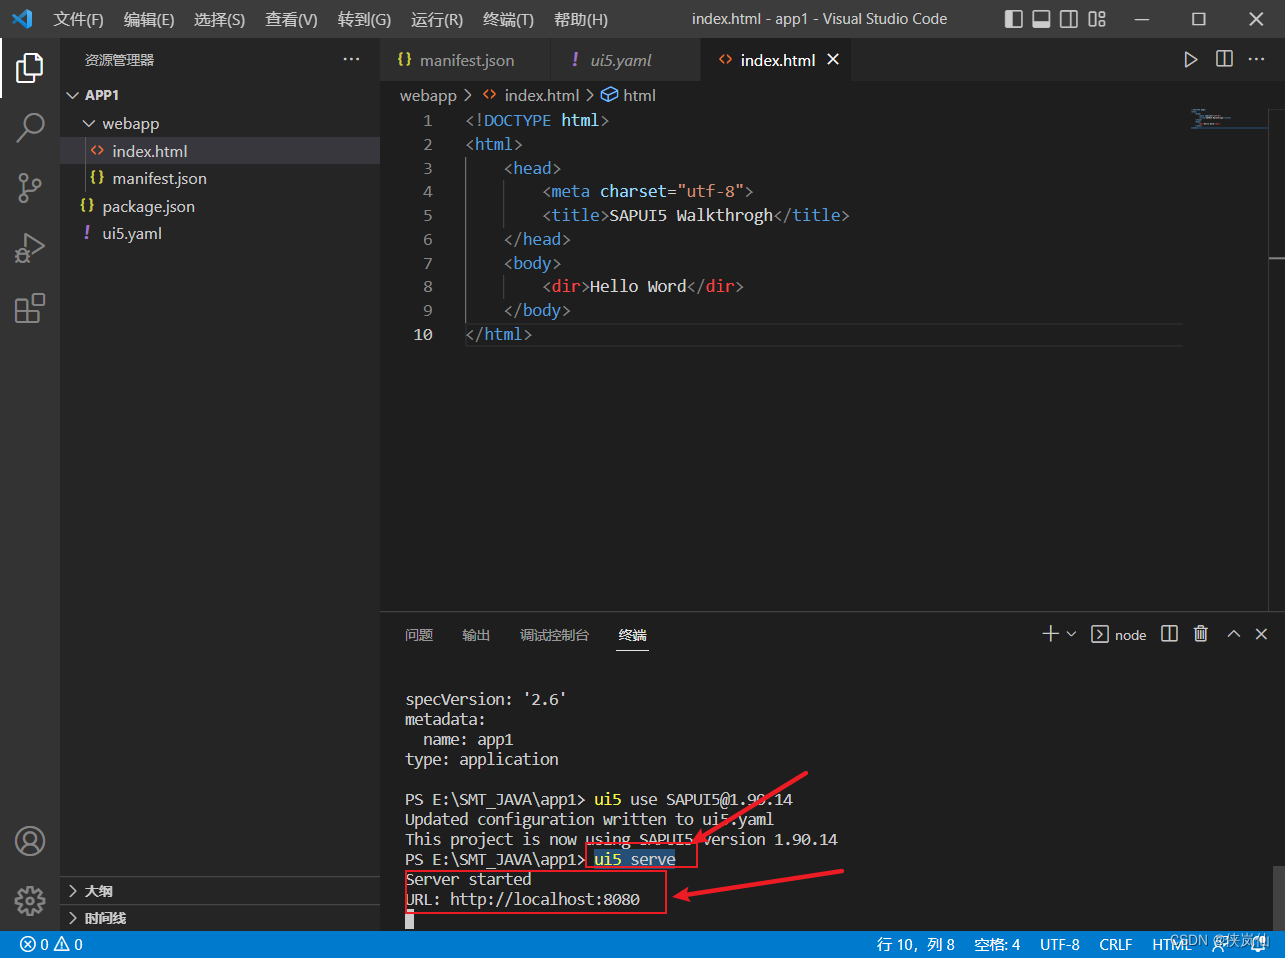The height and width of the screenshot is (958, 1285).
Task: Toggle the primary sidebar layout icon
Action: [x=1014, y=19]
